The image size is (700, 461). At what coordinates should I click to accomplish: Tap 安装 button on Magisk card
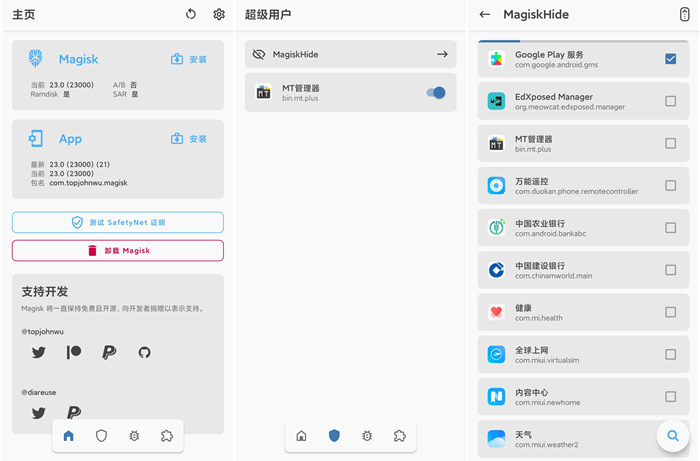[x=188, y=59]
